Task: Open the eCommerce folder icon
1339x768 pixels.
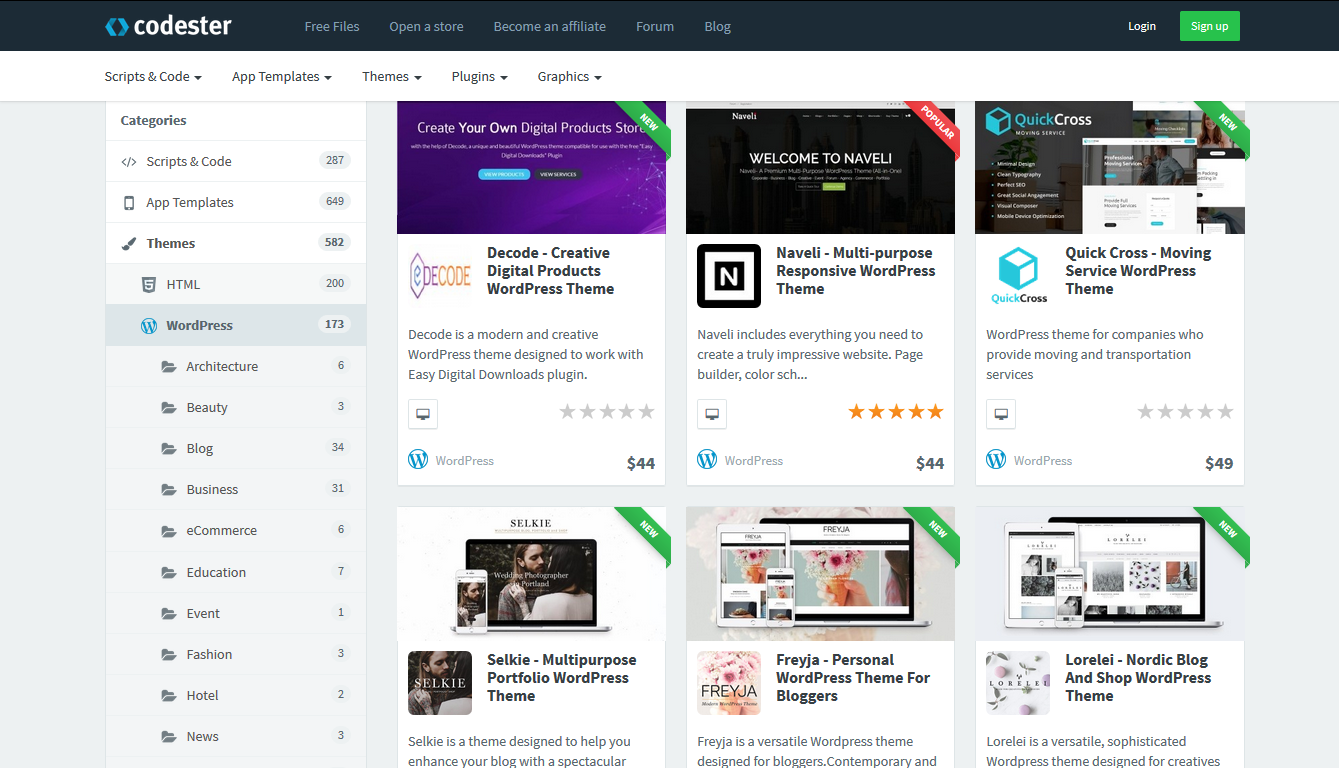Action: point(169,530)
